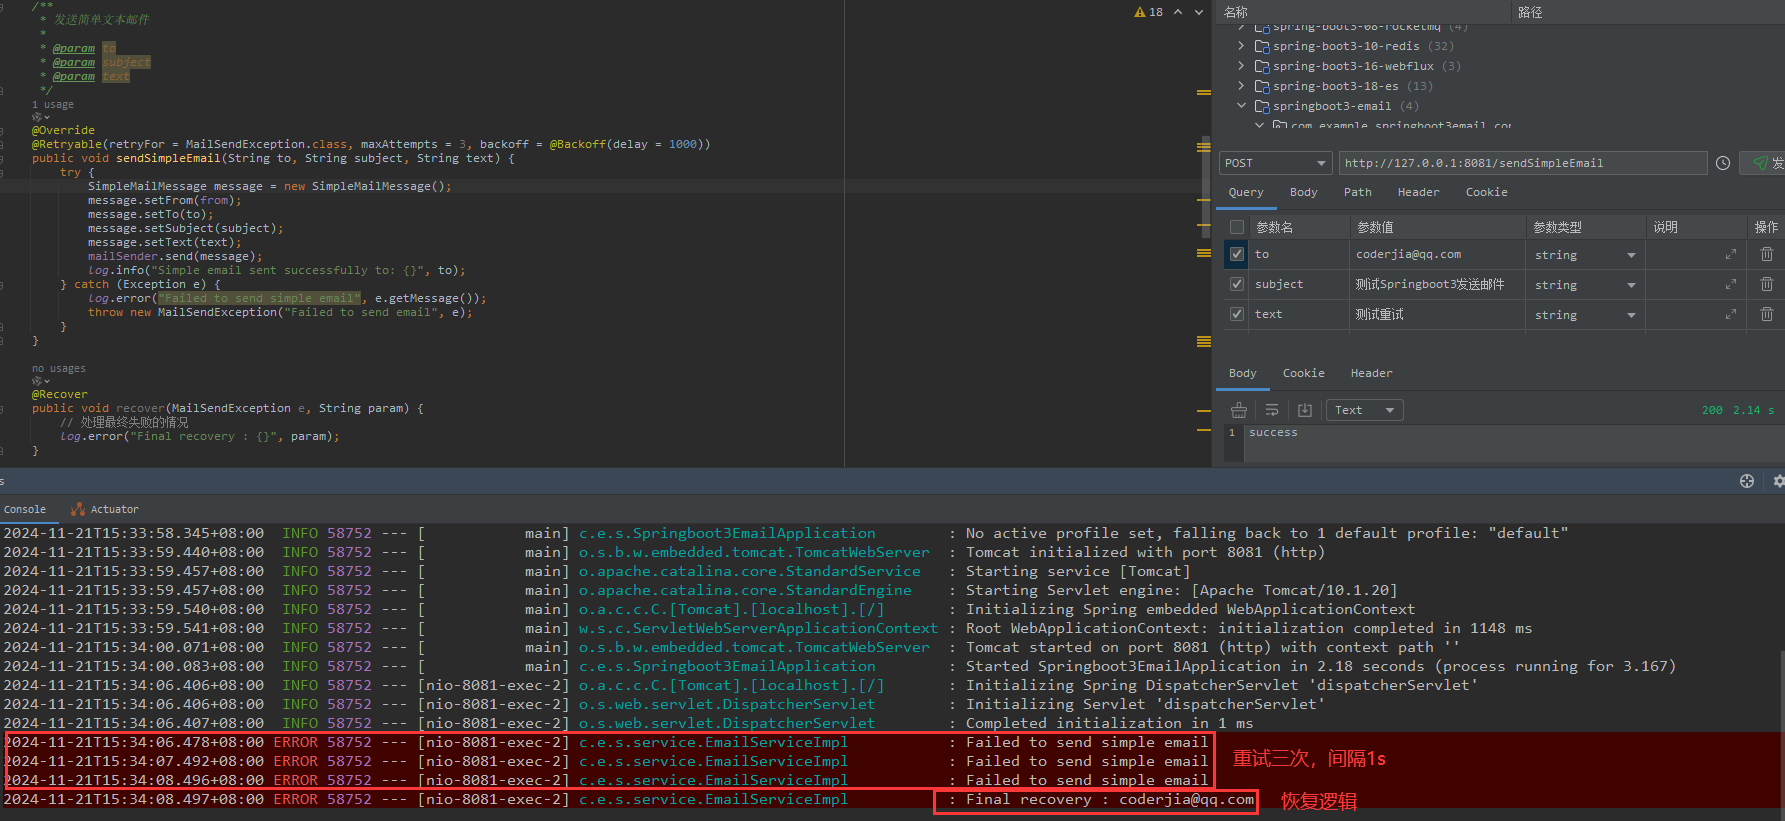The width and height of the screenshot is (1785, 821).
Task: Clear the response body with the broom icon
Action: point(1239,410)
